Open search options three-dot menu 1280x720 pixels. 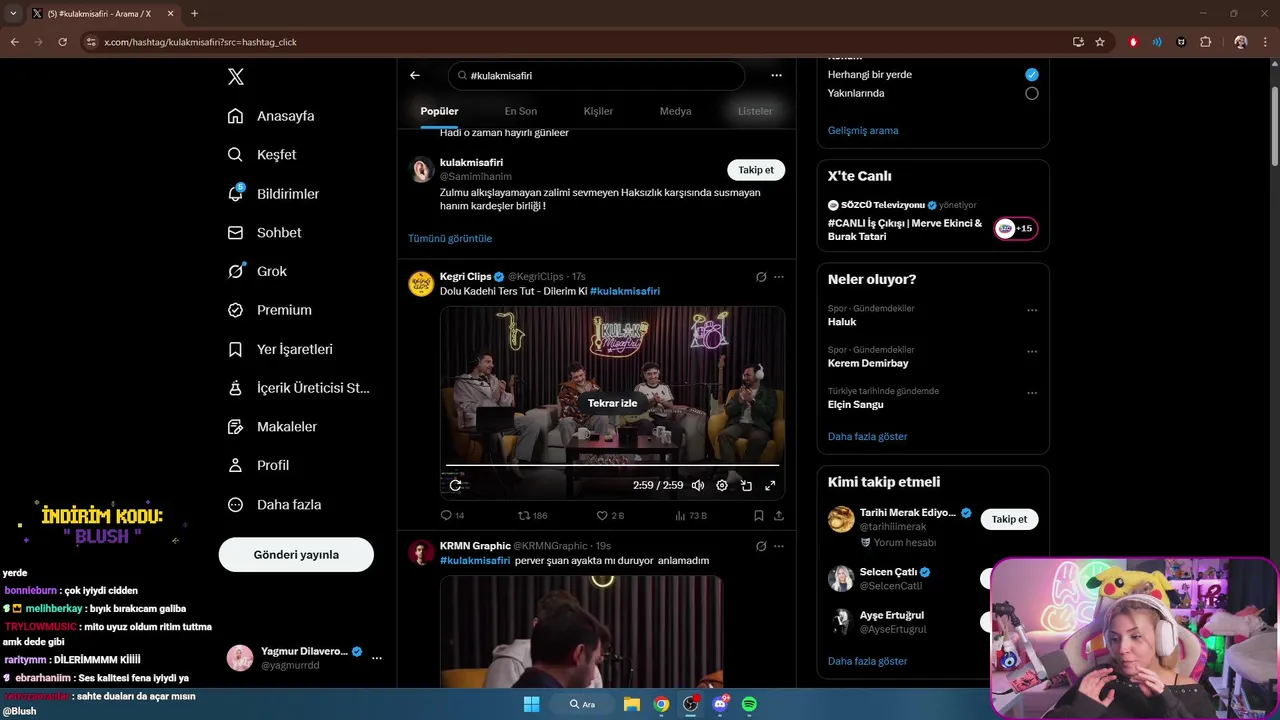776,75
